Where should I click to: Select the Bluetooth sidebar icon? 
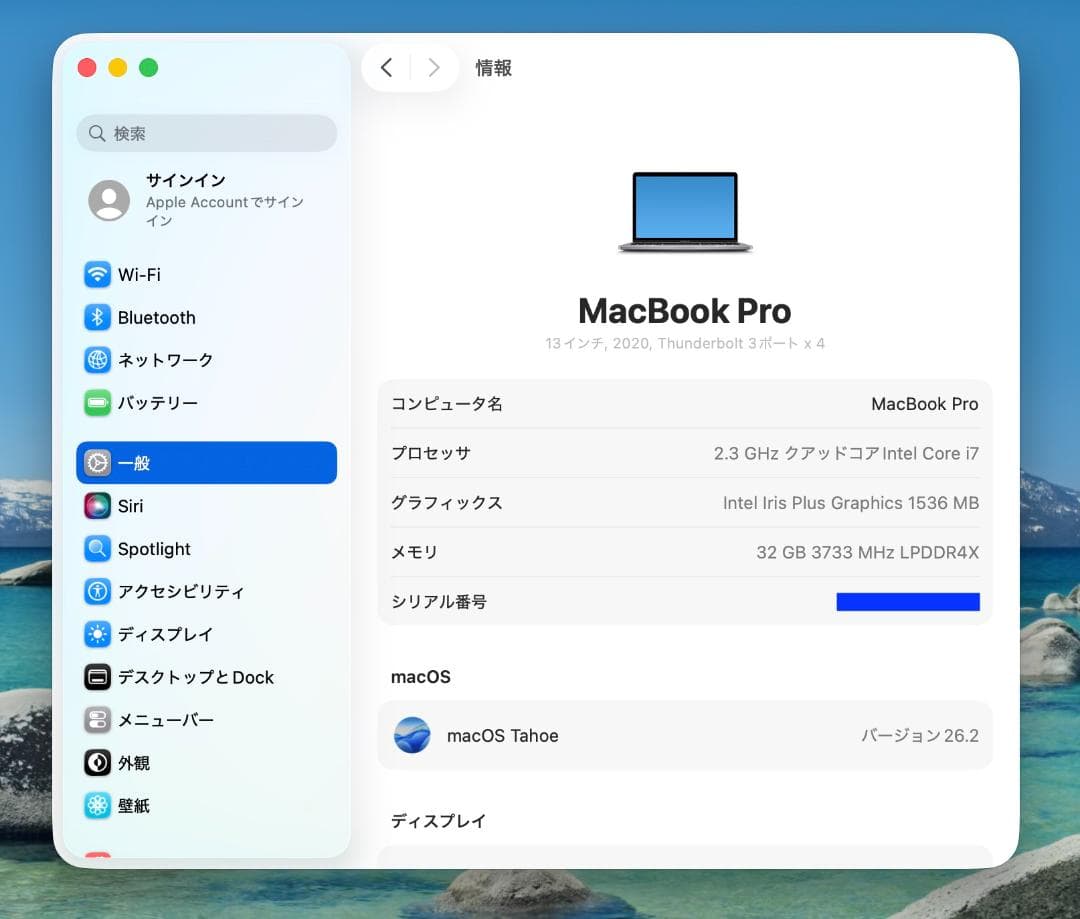point(97,317)
